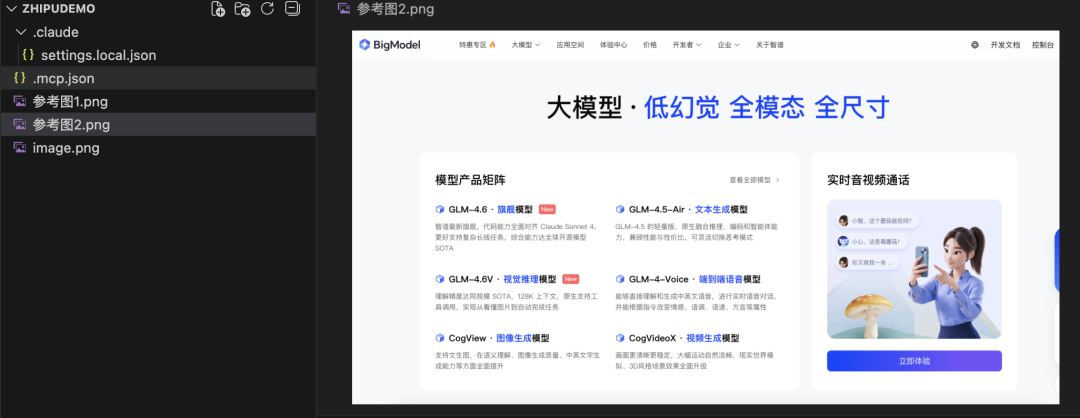Click the 实时音视频通话 heading
Screen dimensions: 1080x418
(868, 180)
